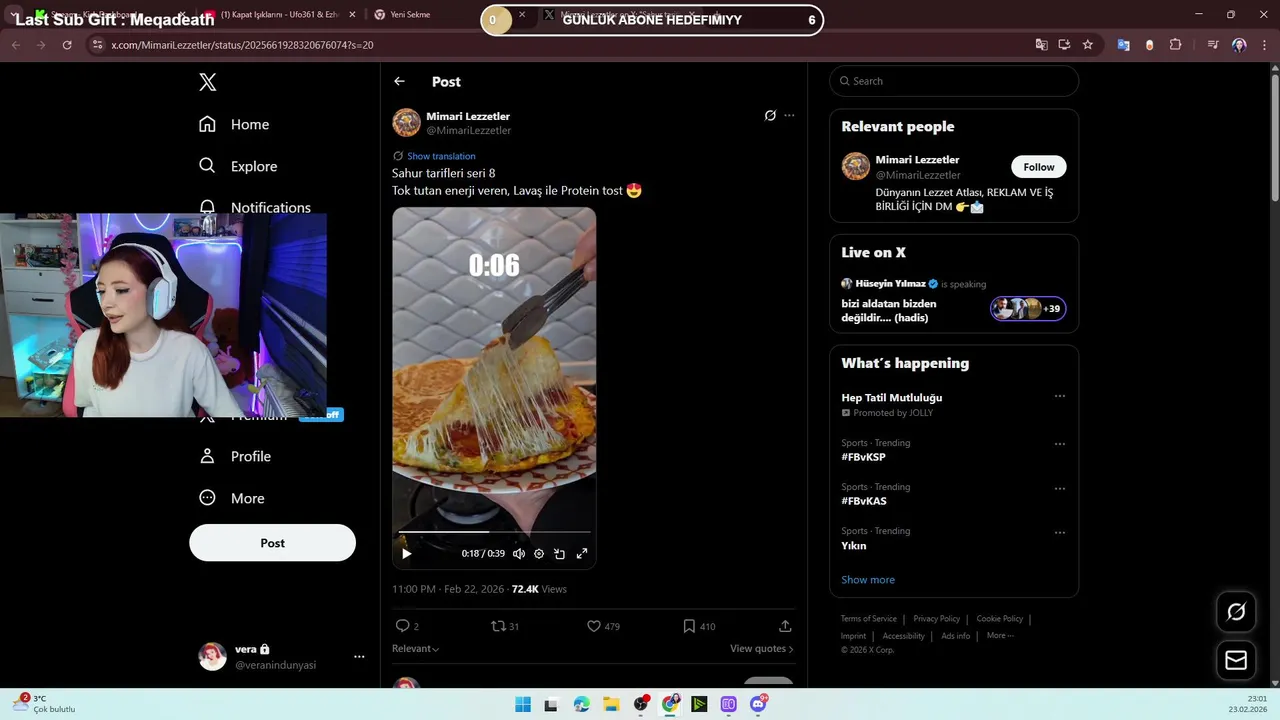Click Show more under What's happening
Viewport: 1280px width, 720px height.
tap(868, 580)
